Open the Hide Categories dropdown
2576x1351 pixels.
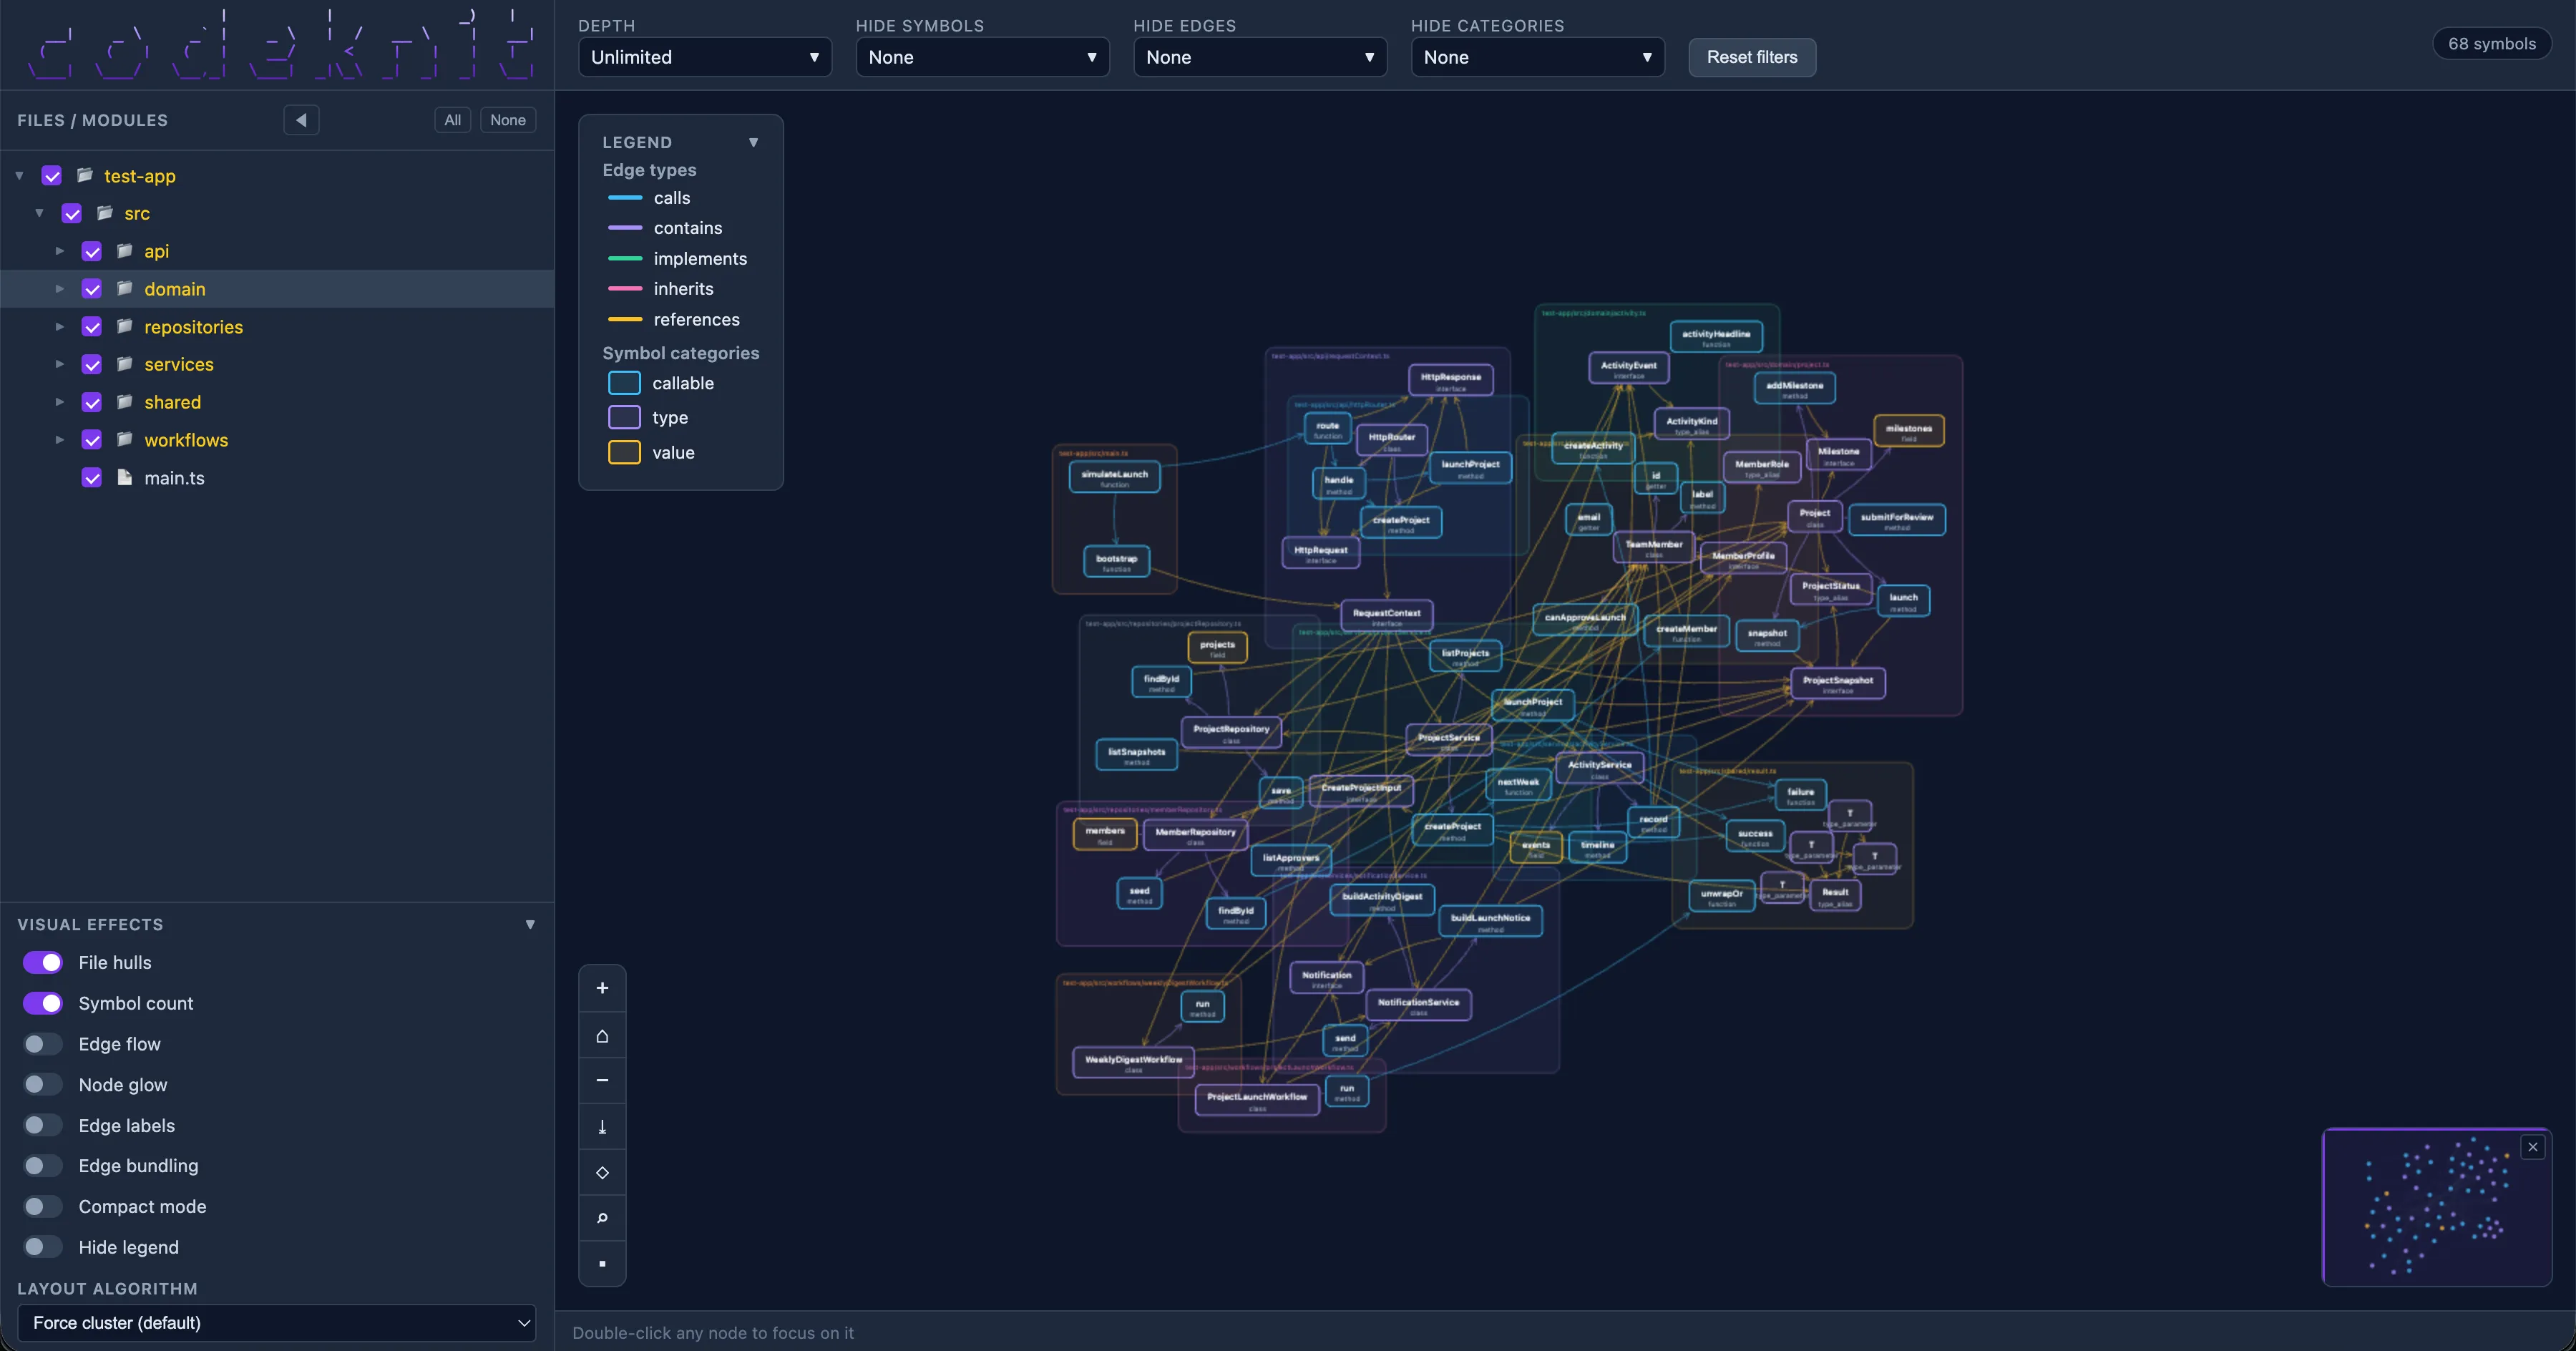(1537, 57)
